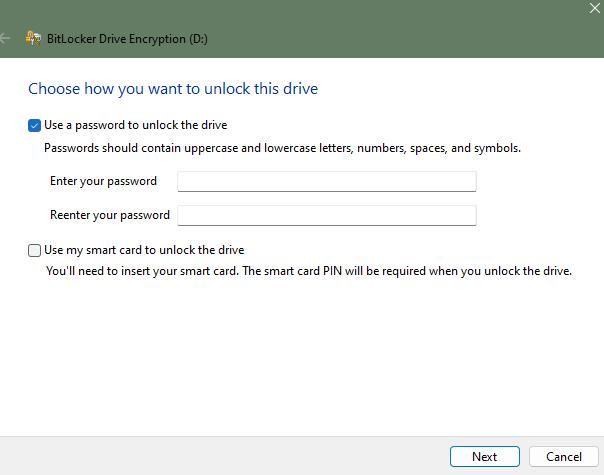This screenshot has height=475, width=604.
Task: Click the Next button
Action: point(485,457)
